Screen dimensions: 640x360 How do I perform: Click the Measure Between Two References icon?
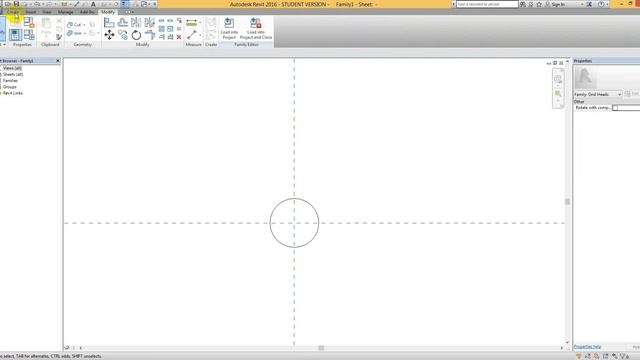191,35
